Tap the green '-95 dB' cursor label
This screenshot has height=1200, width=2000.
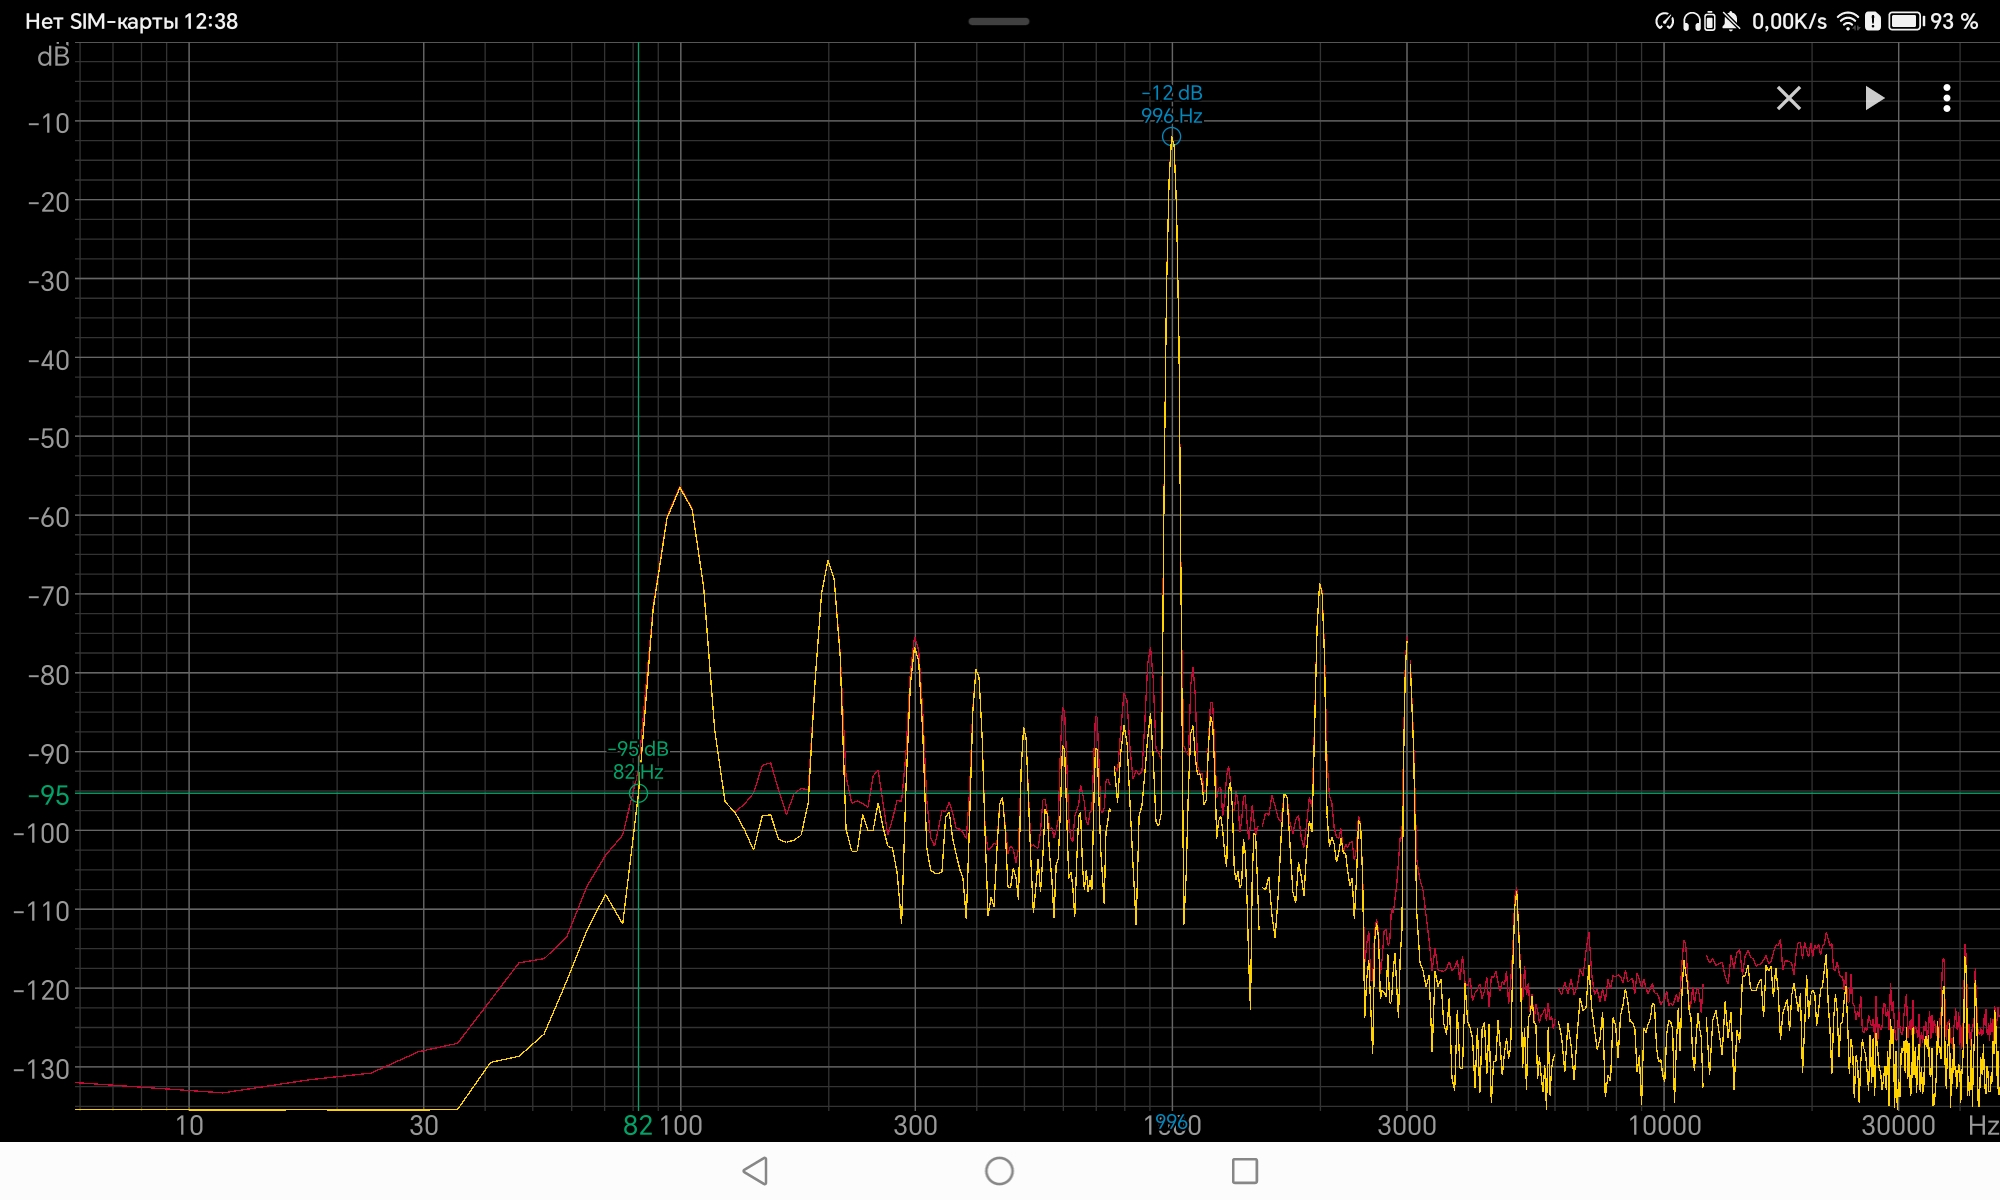[x=638, y=749]
